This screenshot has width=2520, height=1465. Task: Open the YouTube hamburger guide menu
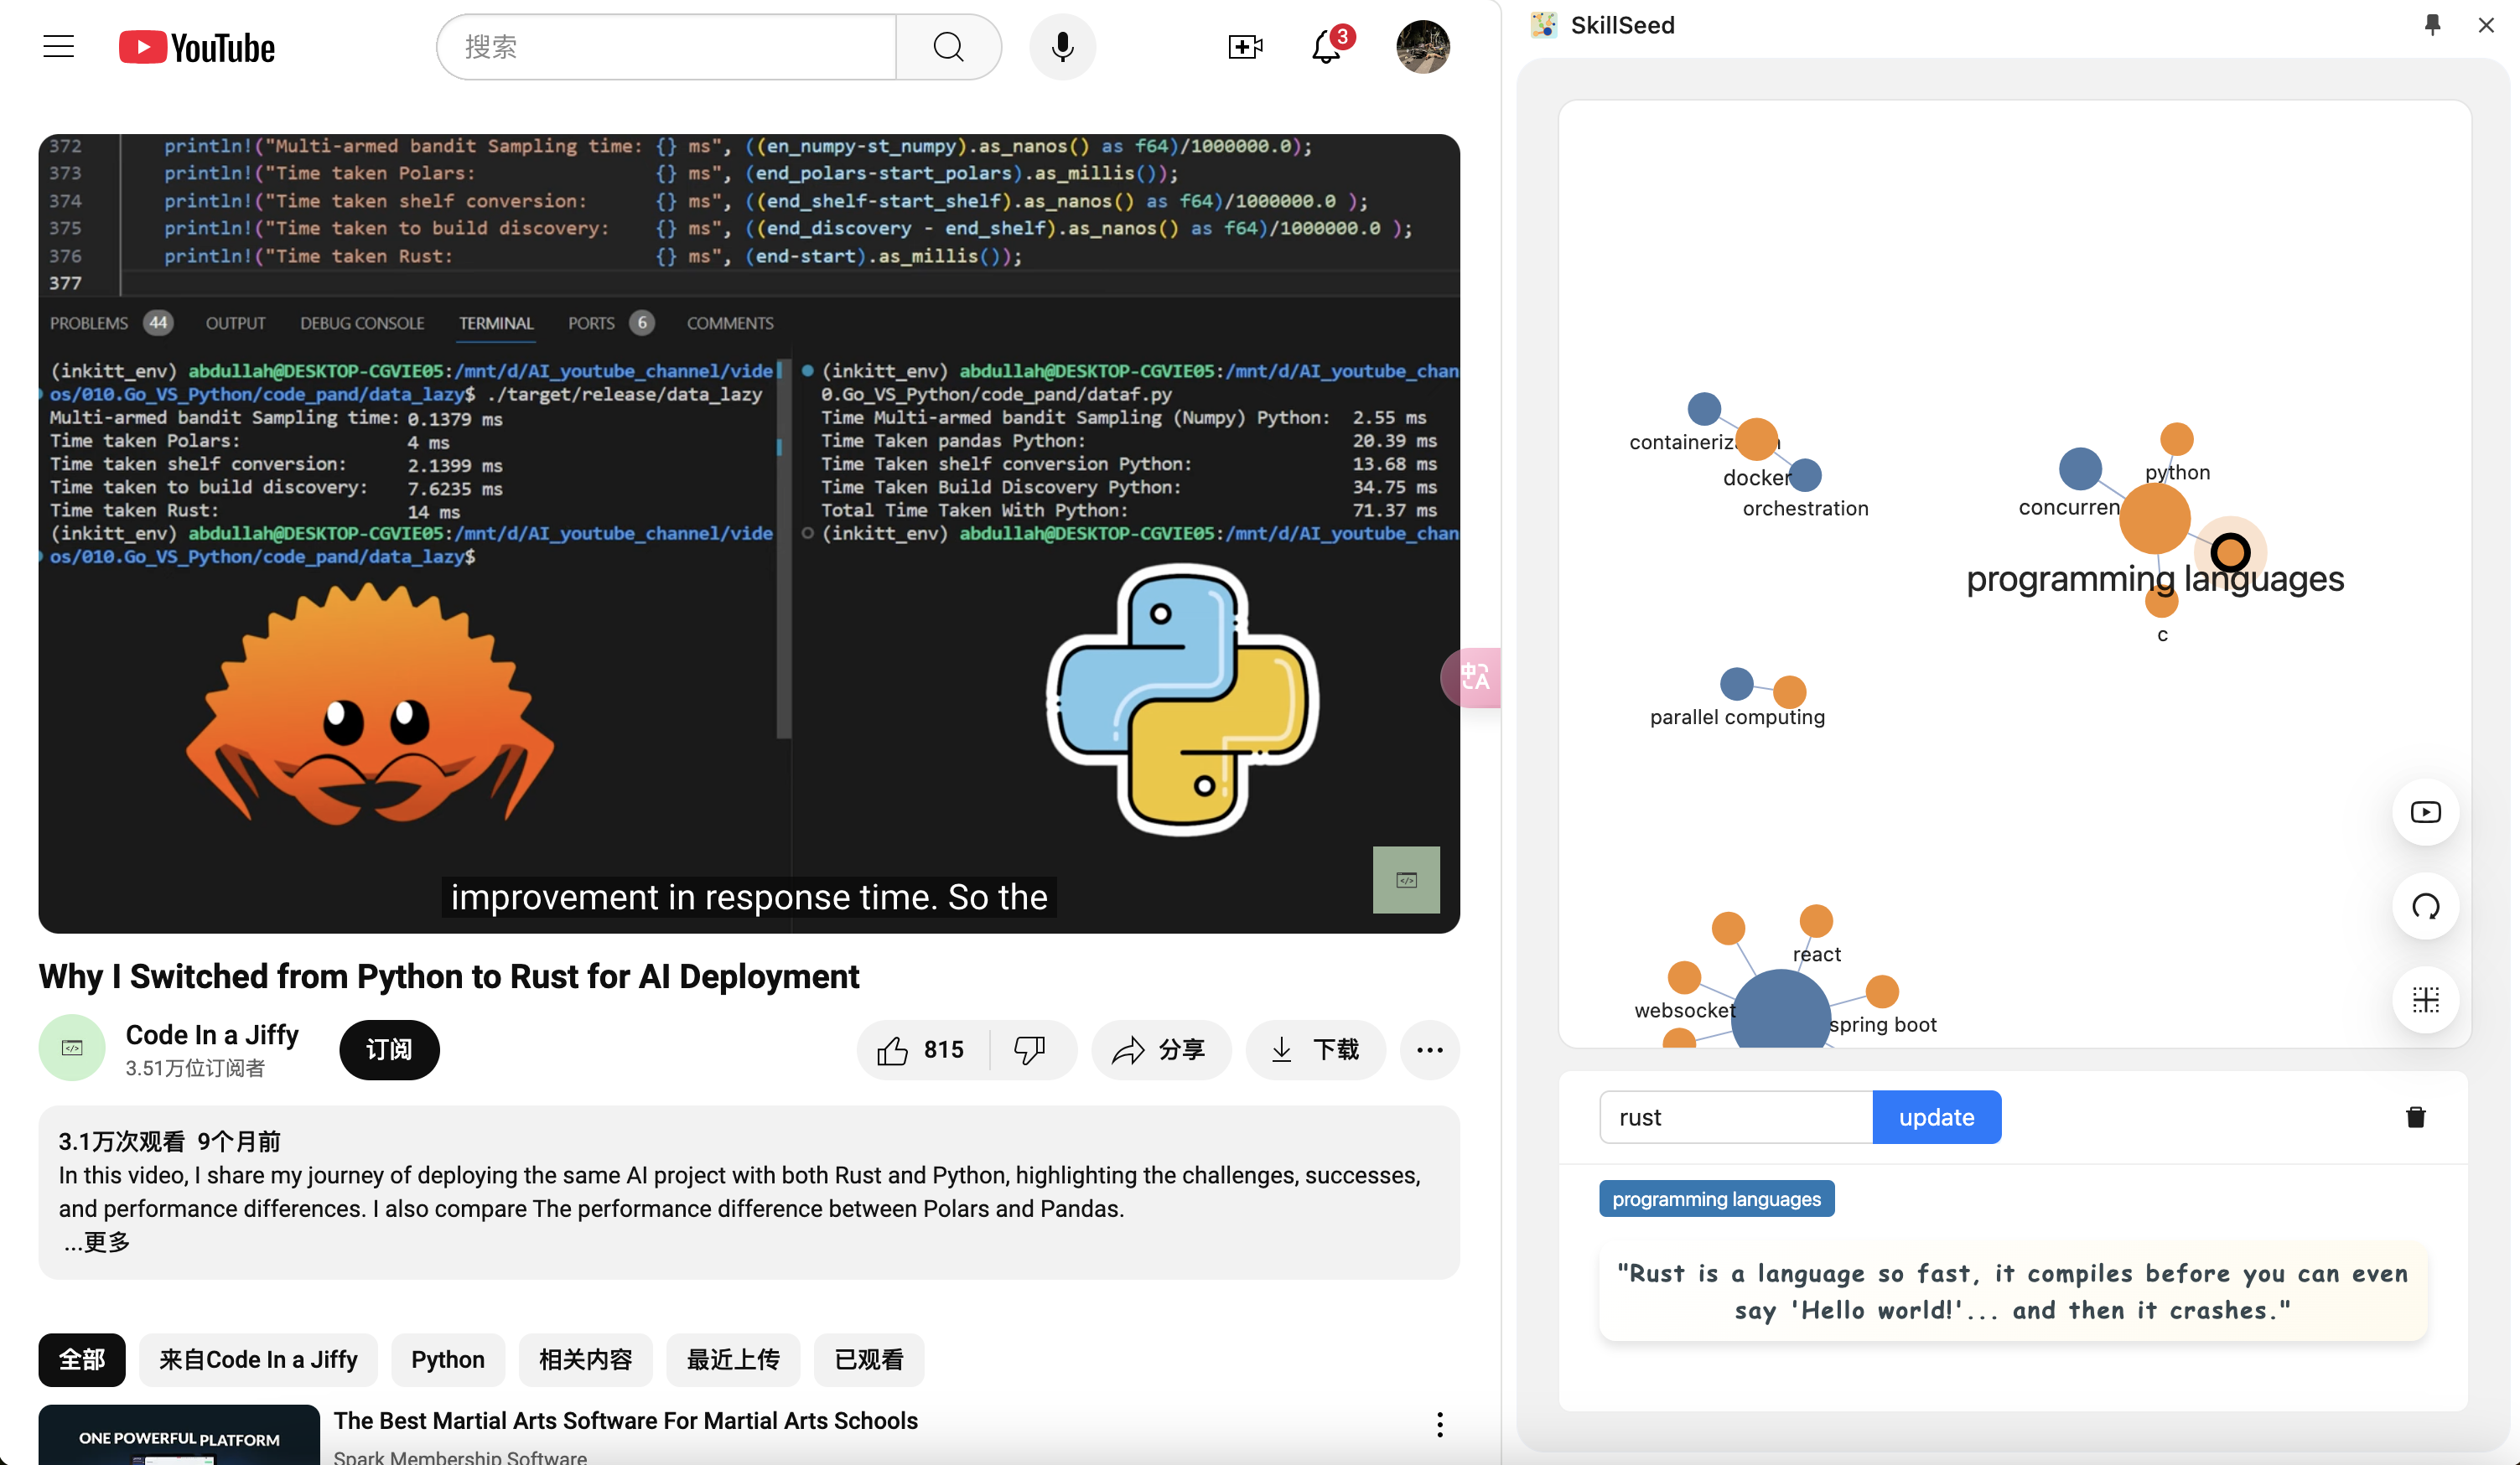59,47
